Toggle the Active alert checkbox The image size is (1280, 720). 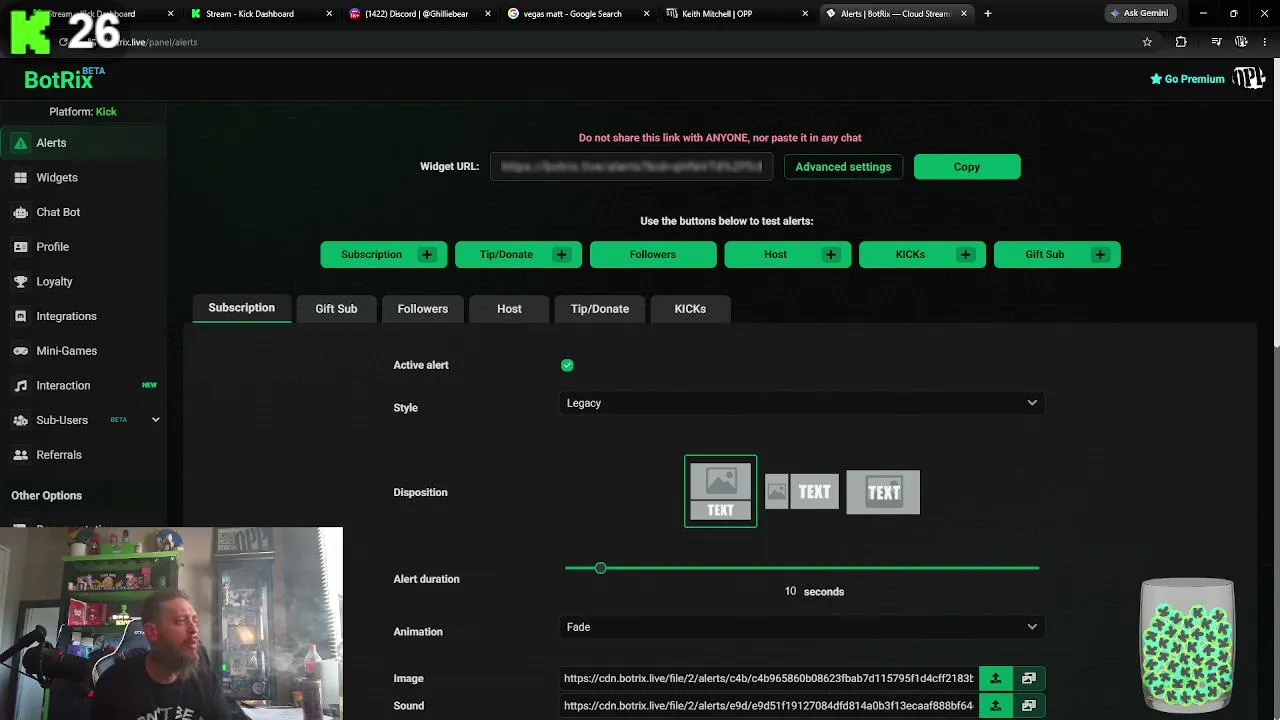[567, 365]
